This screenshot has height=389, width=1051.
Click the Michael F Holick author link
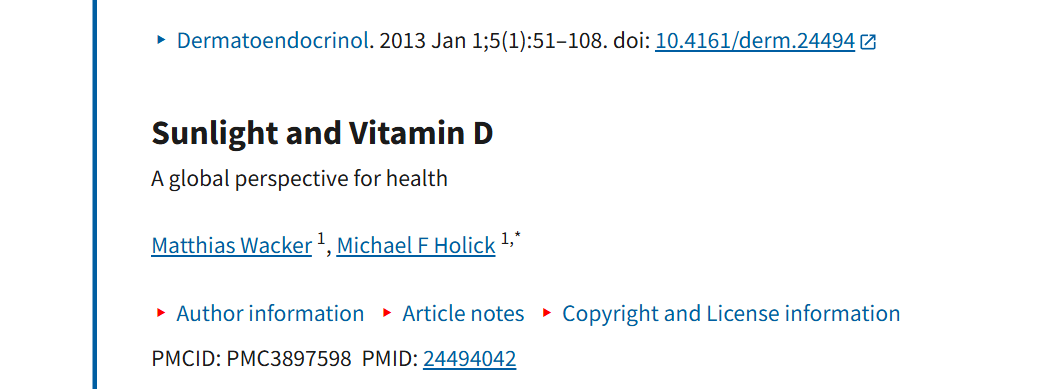pos(416,246)
